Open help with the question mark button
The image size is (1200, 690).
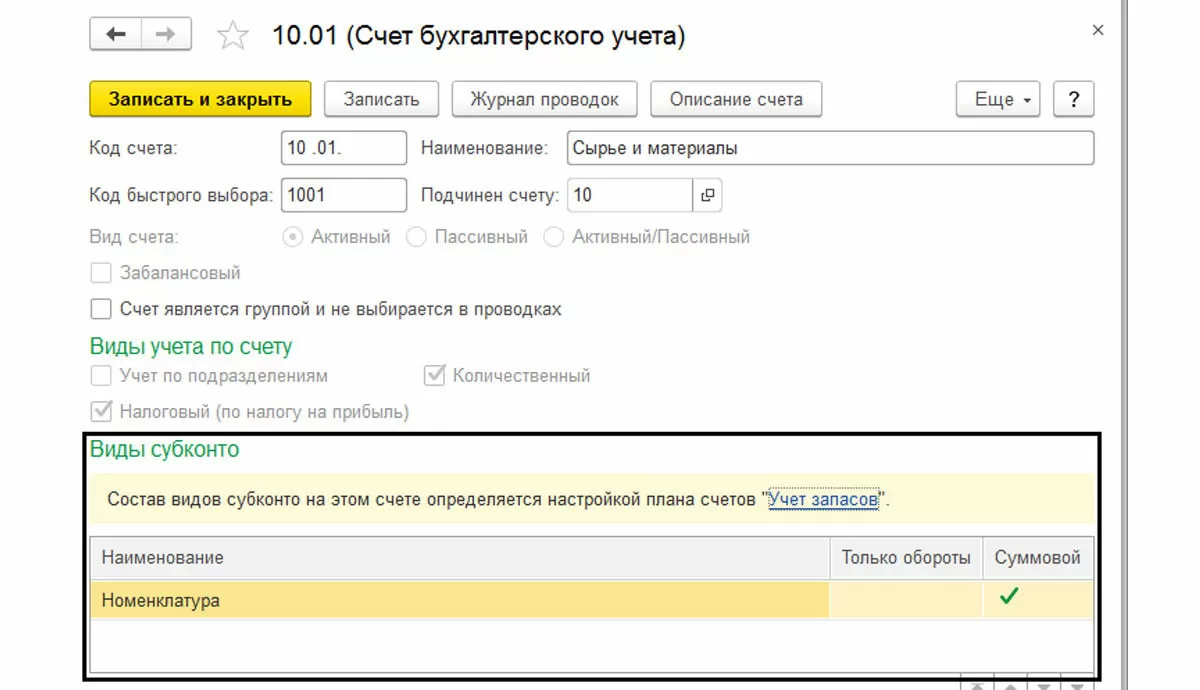pyautogui.click(x=1074, y=99)
